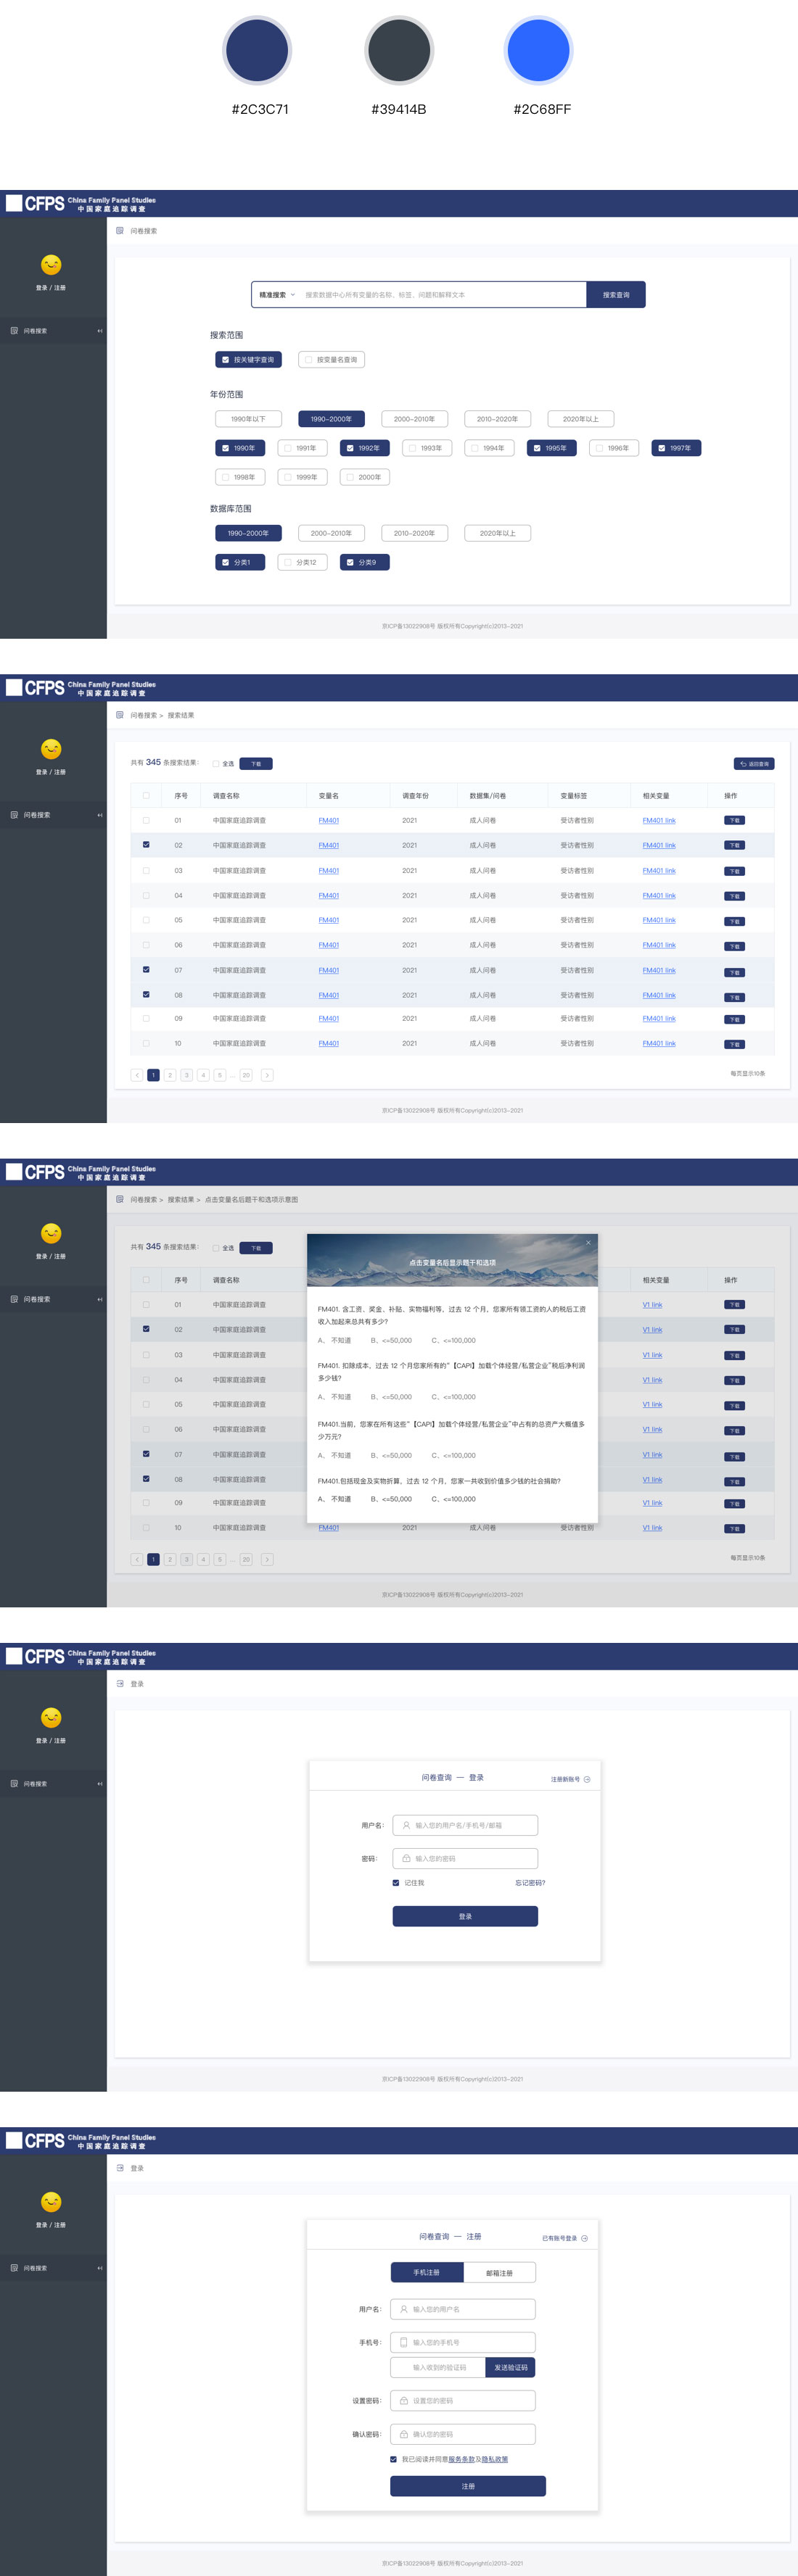Image resolution: width=798 pixels, height=2576 pixels.
Task: Pick the bright blue #2C68FF swatch
Action: (x=538, y=50)
